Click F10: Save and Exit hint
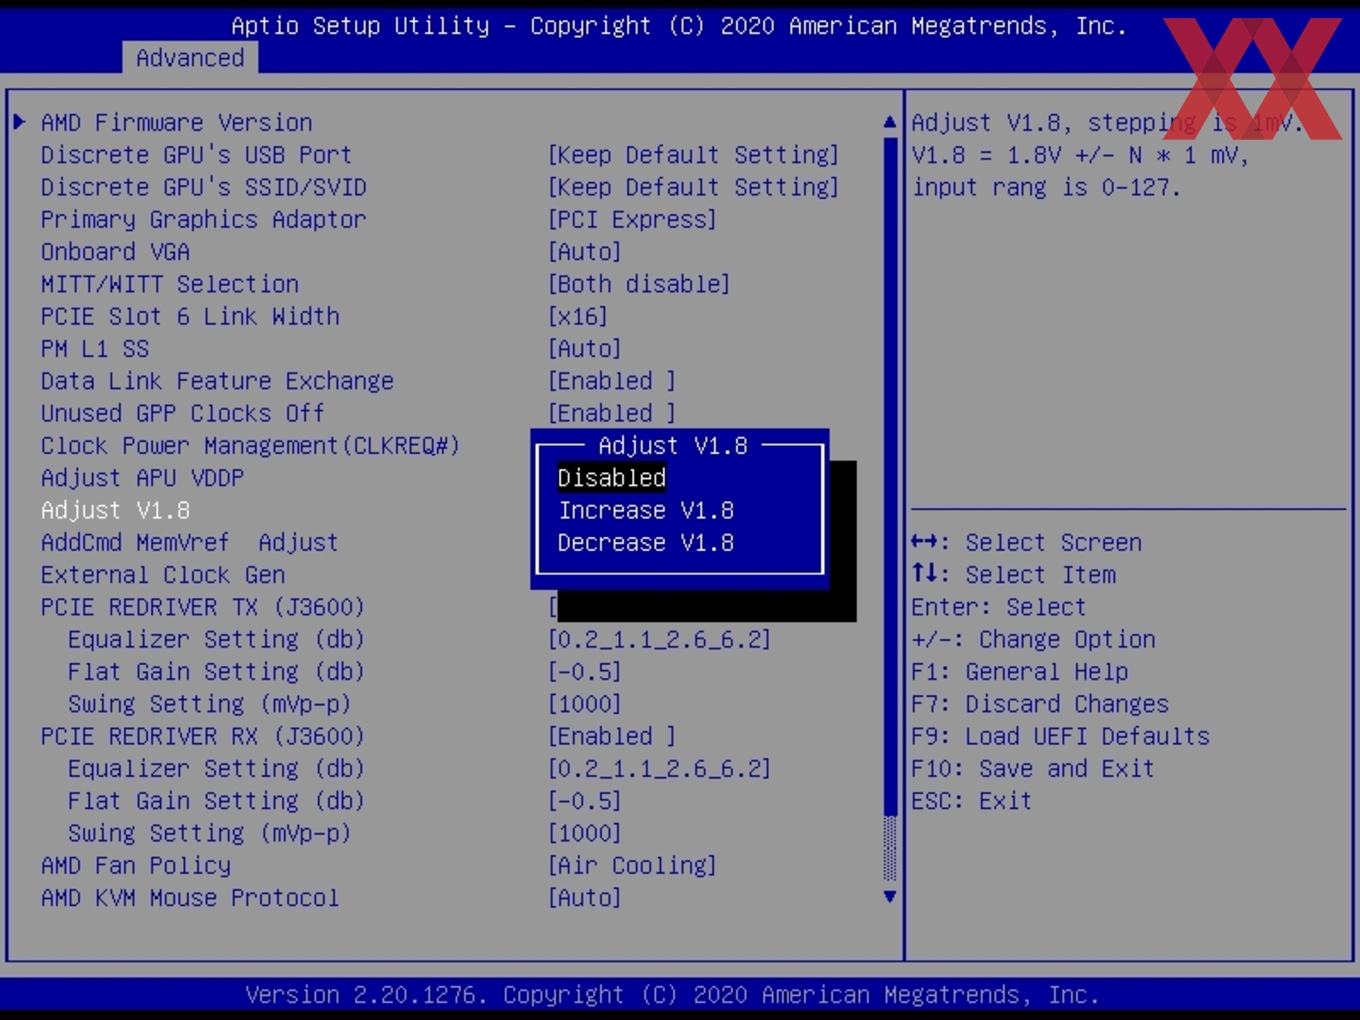The image size is (1360, 1020). 1033,769
